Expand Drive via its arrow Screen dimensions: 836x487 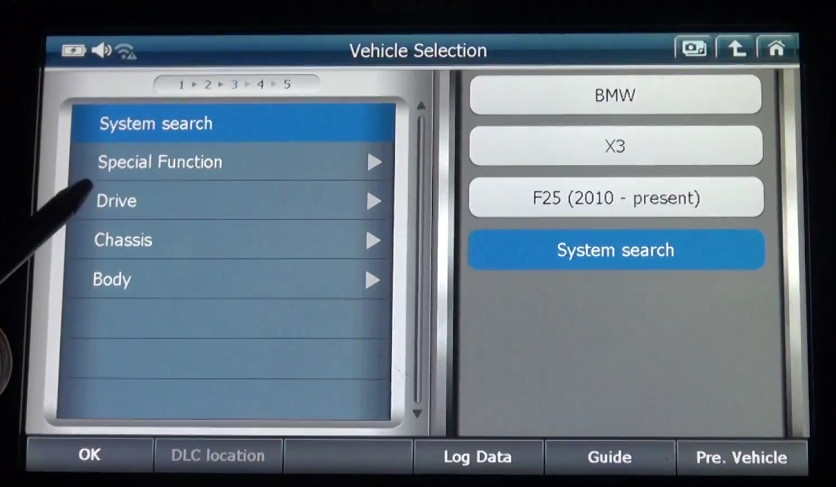374,201
